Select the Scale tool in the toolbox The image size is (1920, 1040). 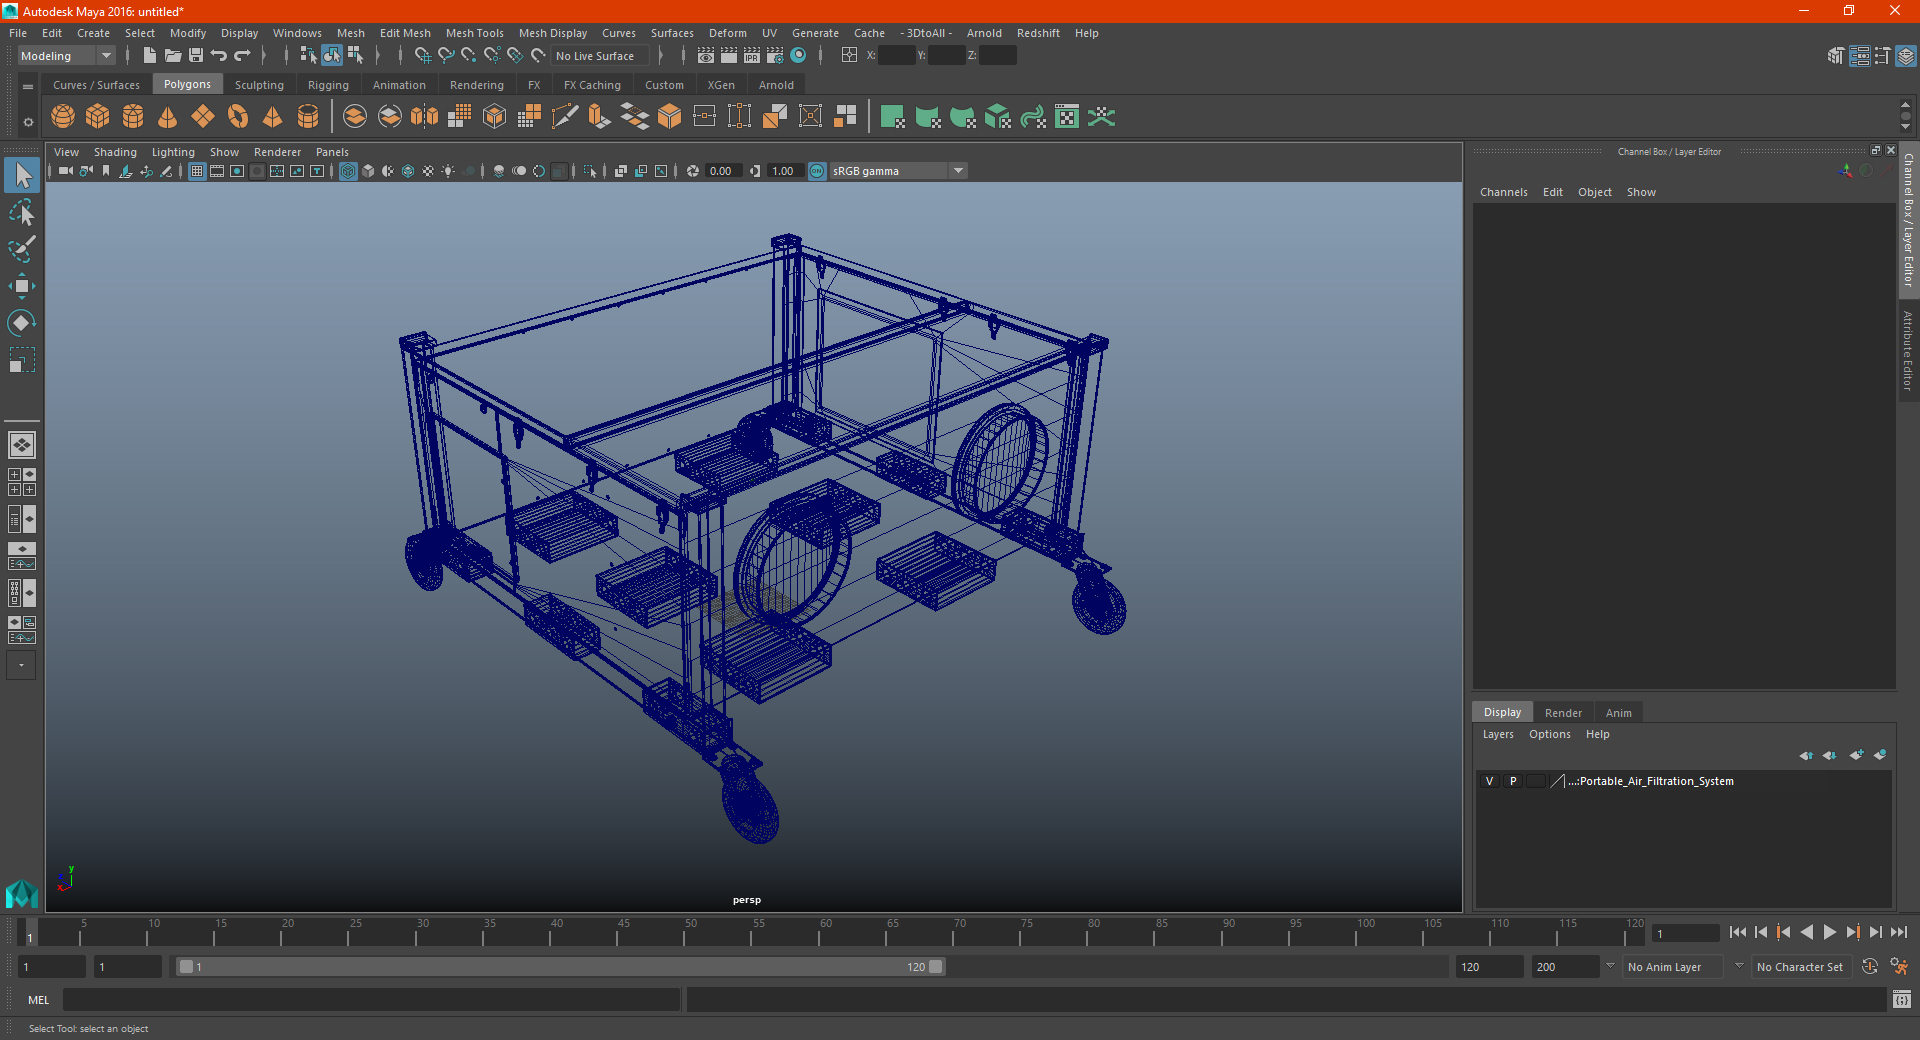point(21,359)
